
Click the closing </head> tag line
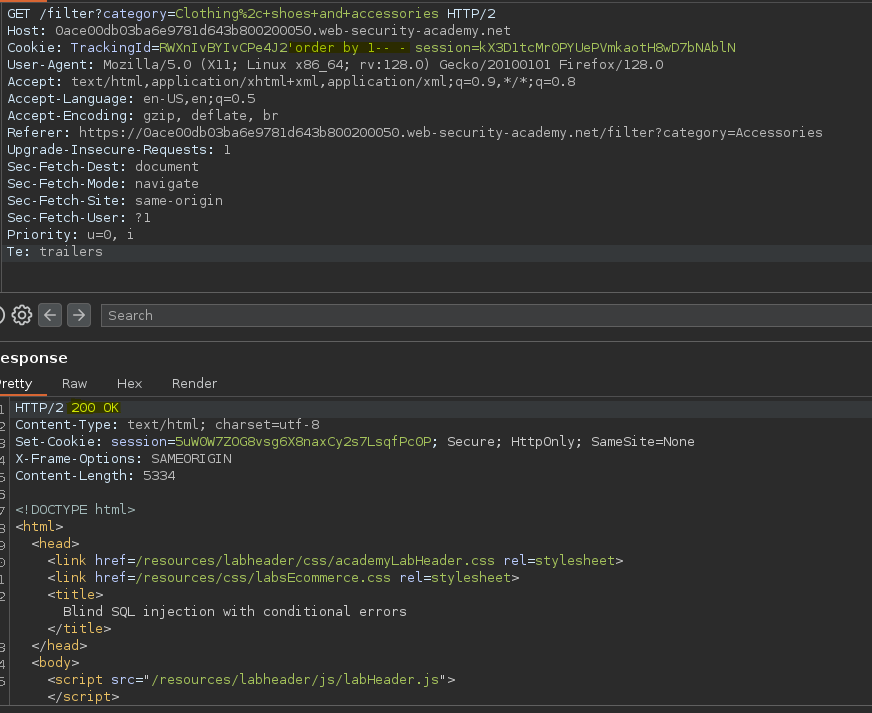59,646
